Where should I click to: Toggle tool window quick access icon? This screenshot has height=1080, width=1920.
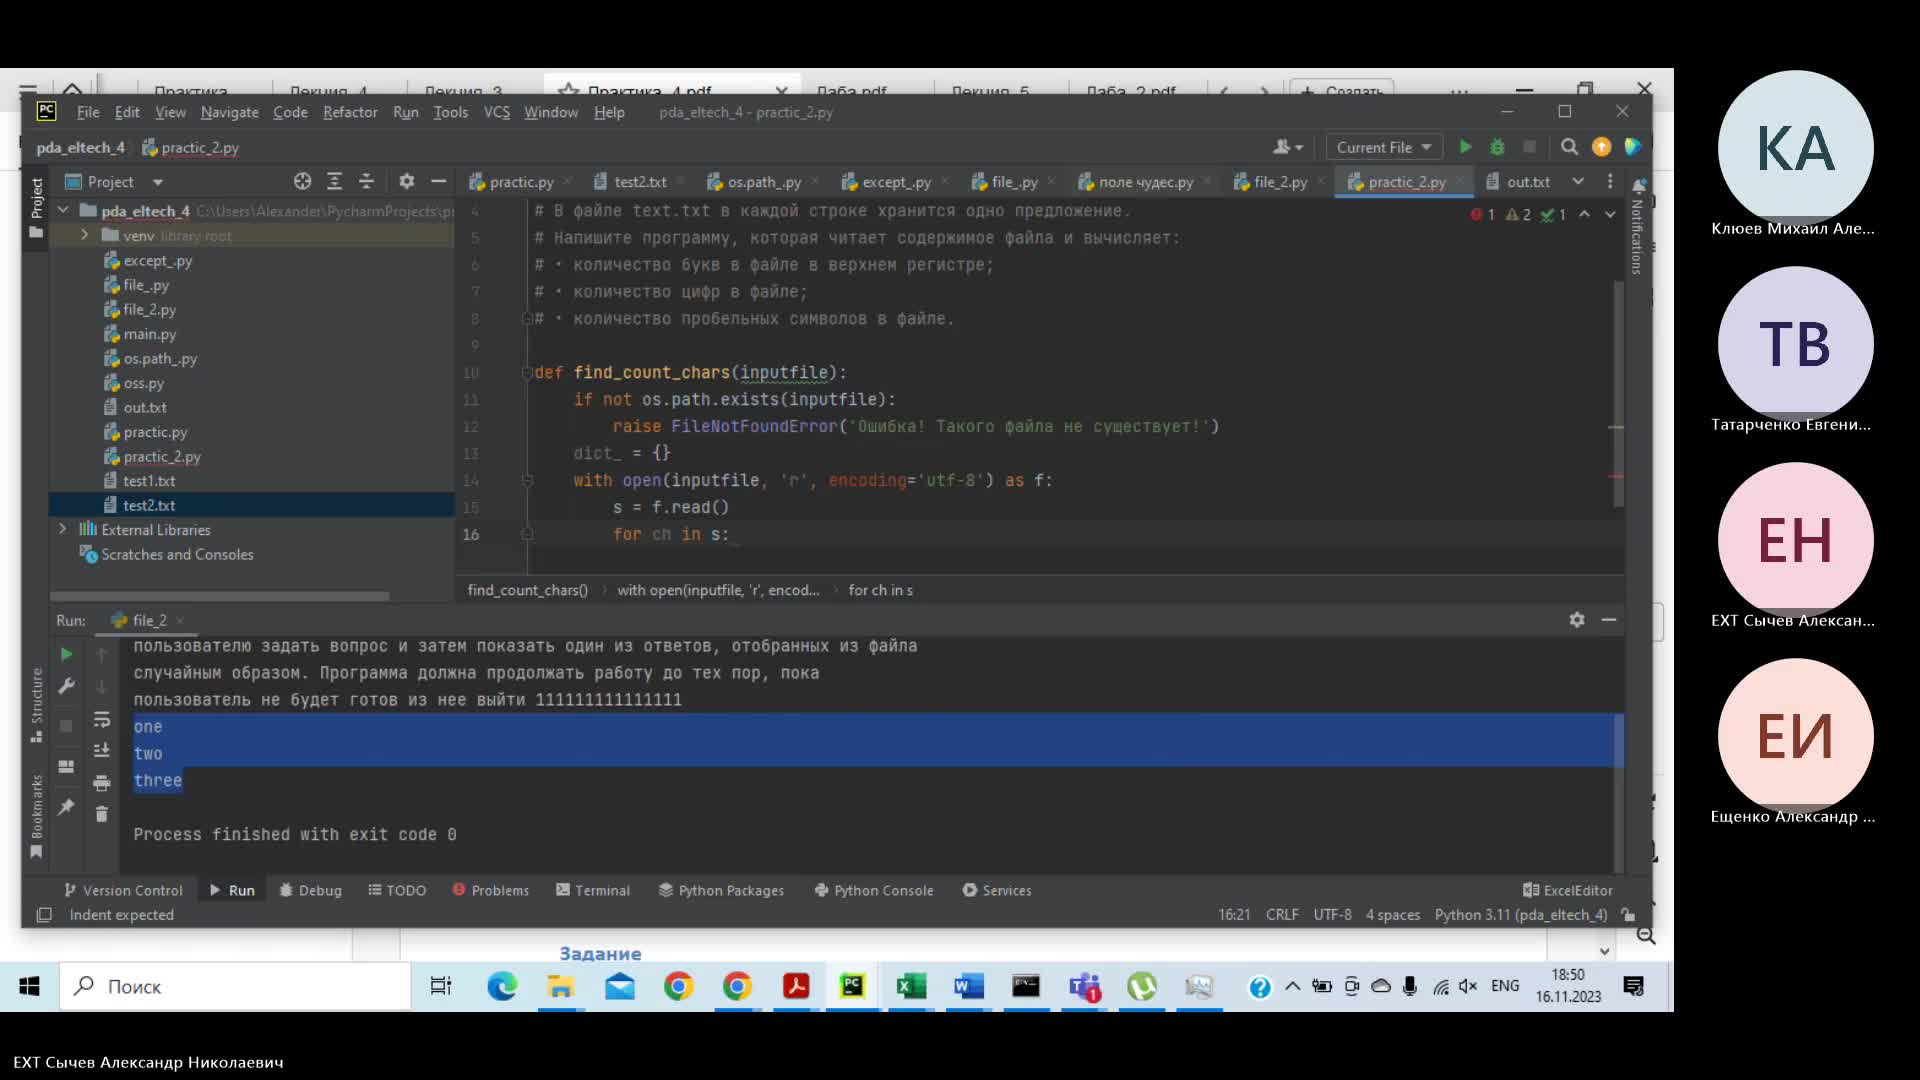coord(44,915)
